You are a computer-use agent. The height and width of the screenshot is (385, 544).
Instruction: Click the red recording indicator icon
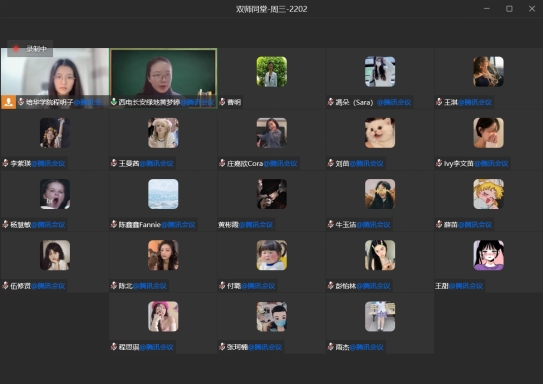16,49
